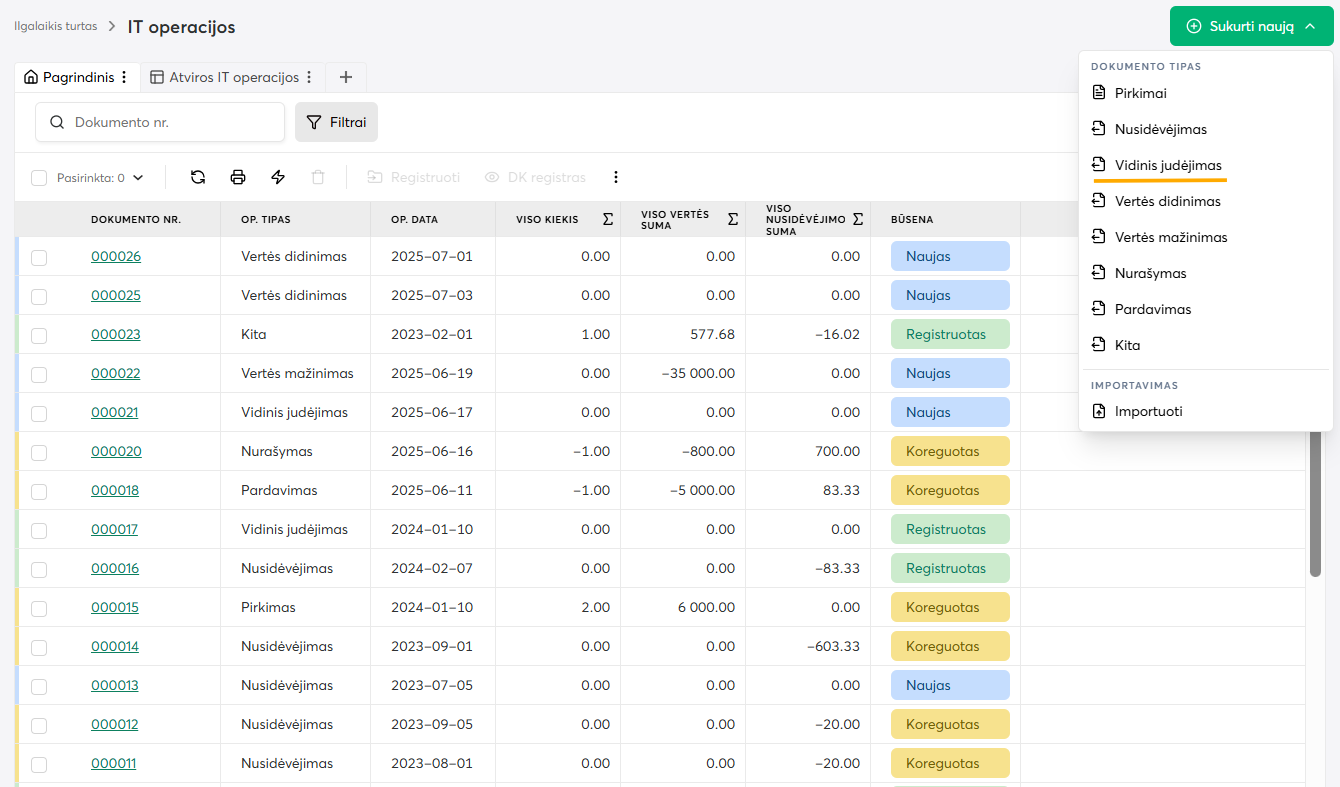The image size is (1340, 787).
Task: Check the box for document 000026
Action: [39, 257]
